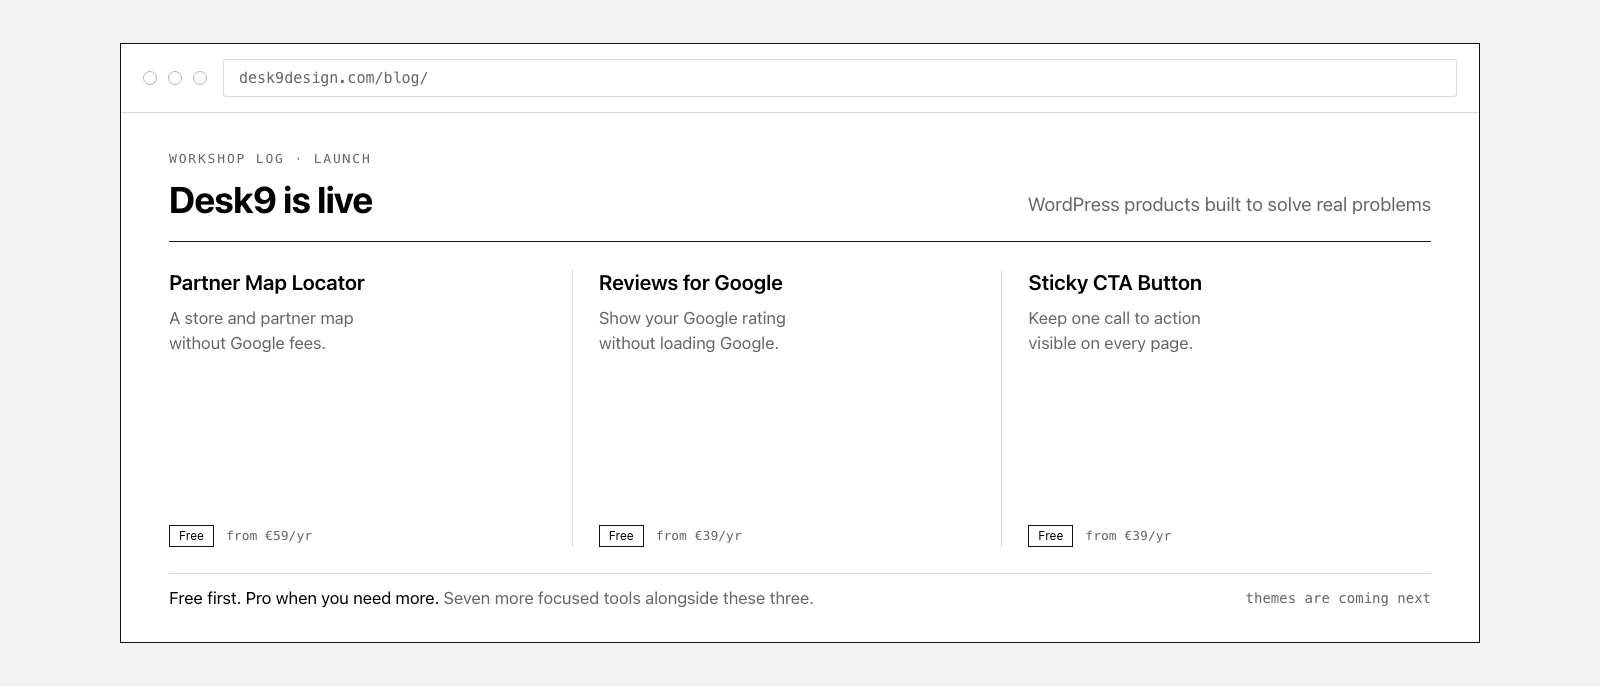
Task: Click the third window circle button
Action: [x=200, y=78]
